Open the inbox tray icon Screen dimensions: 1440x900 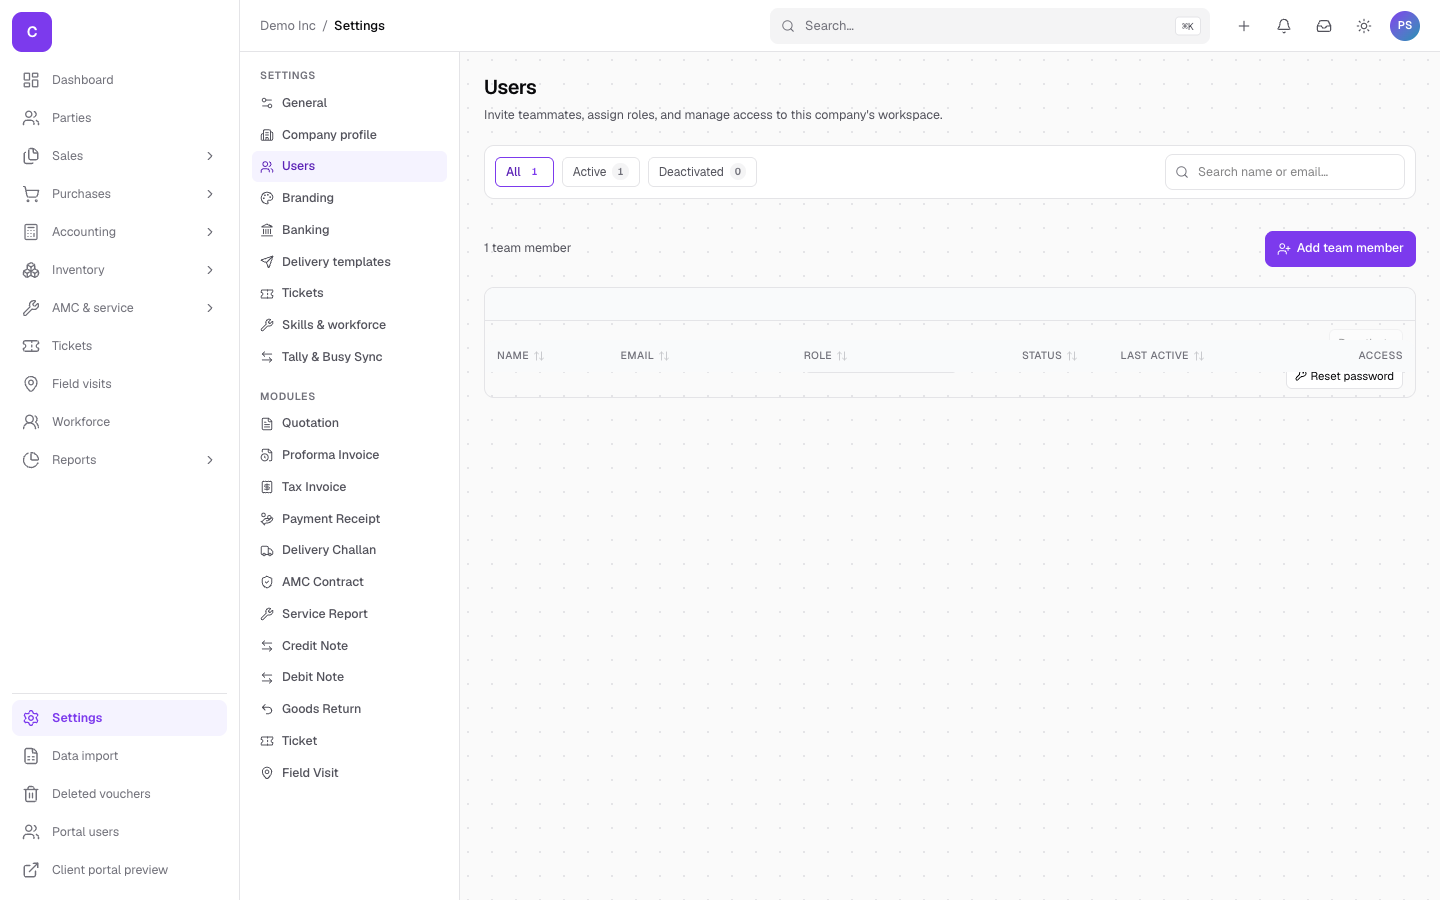click(x=1324, y=26)
